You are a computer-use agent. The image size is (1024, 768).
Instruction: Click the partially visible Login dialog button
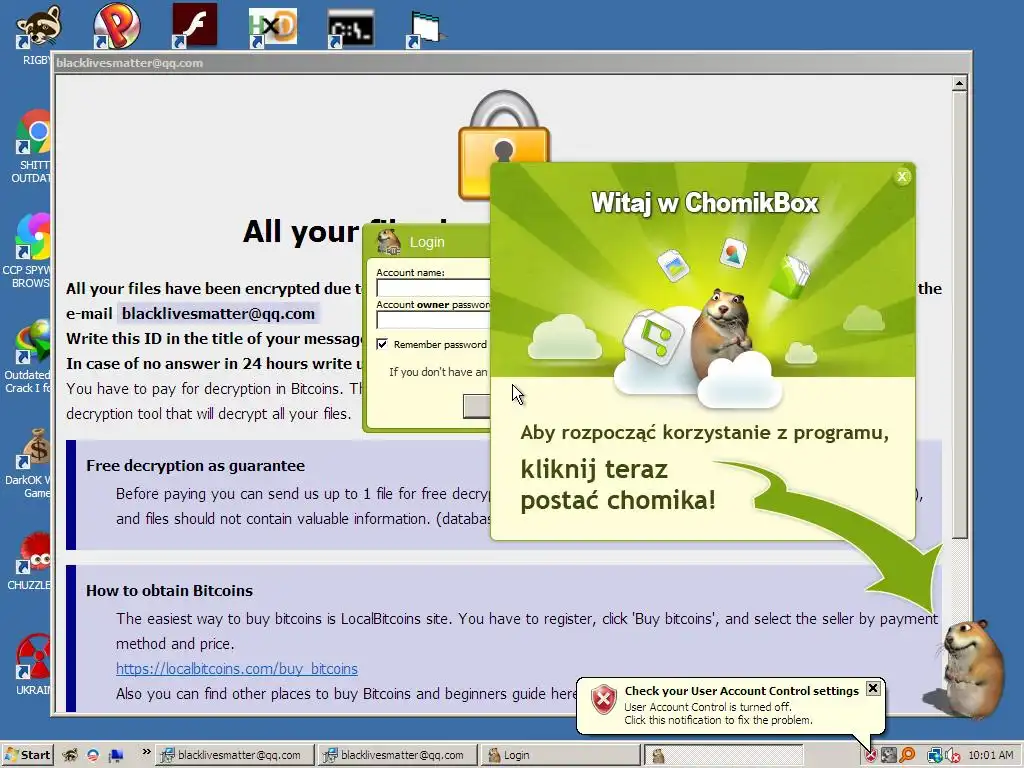(x=477, y=406)
